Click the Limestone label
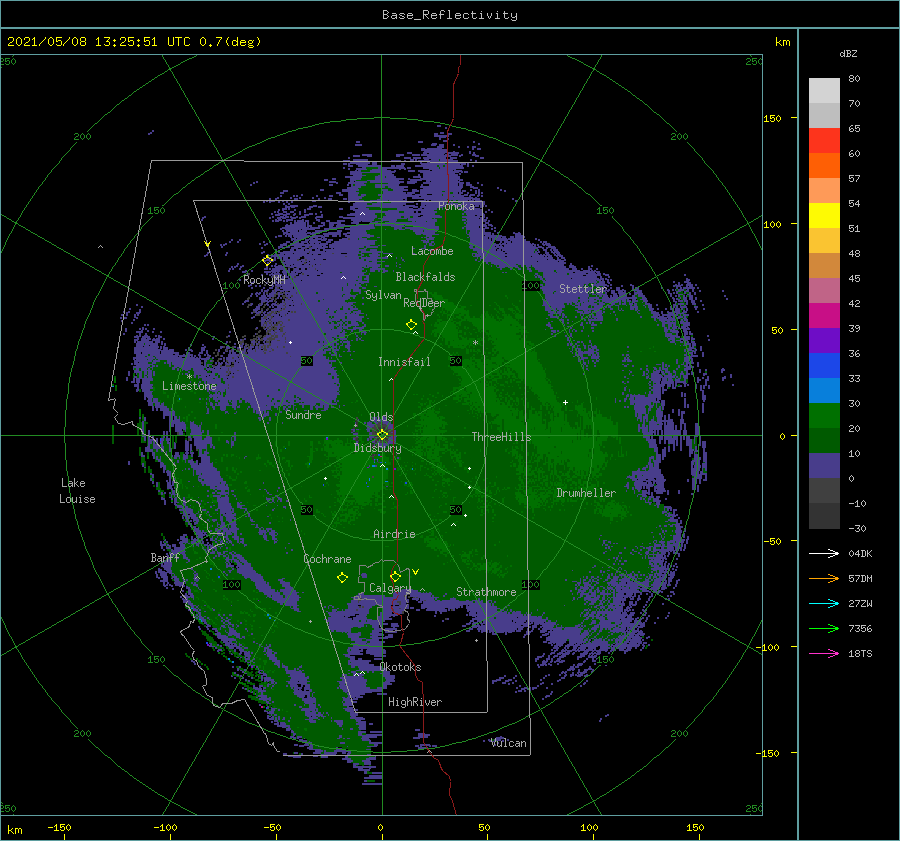The width and height of the screenshot is (900, 841). coord(189,386)
